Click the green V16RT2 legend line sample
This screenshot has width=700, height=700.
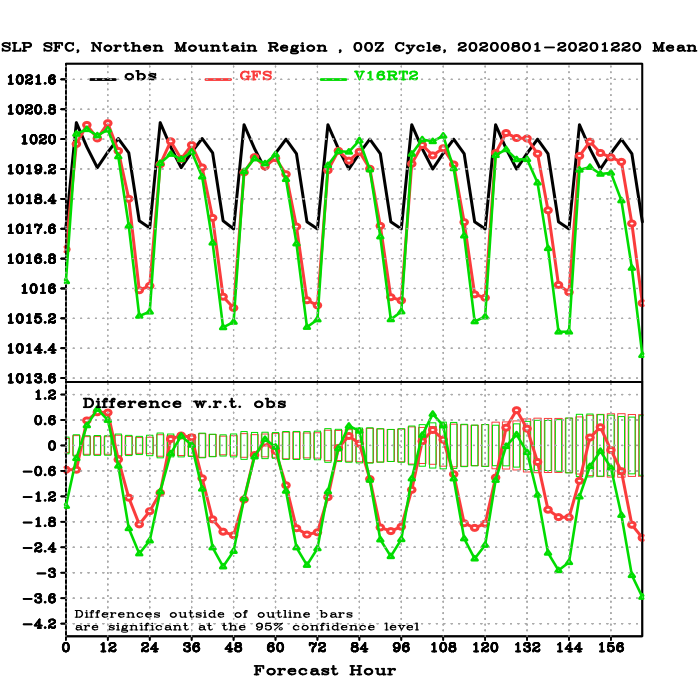[x=333, y=79]
